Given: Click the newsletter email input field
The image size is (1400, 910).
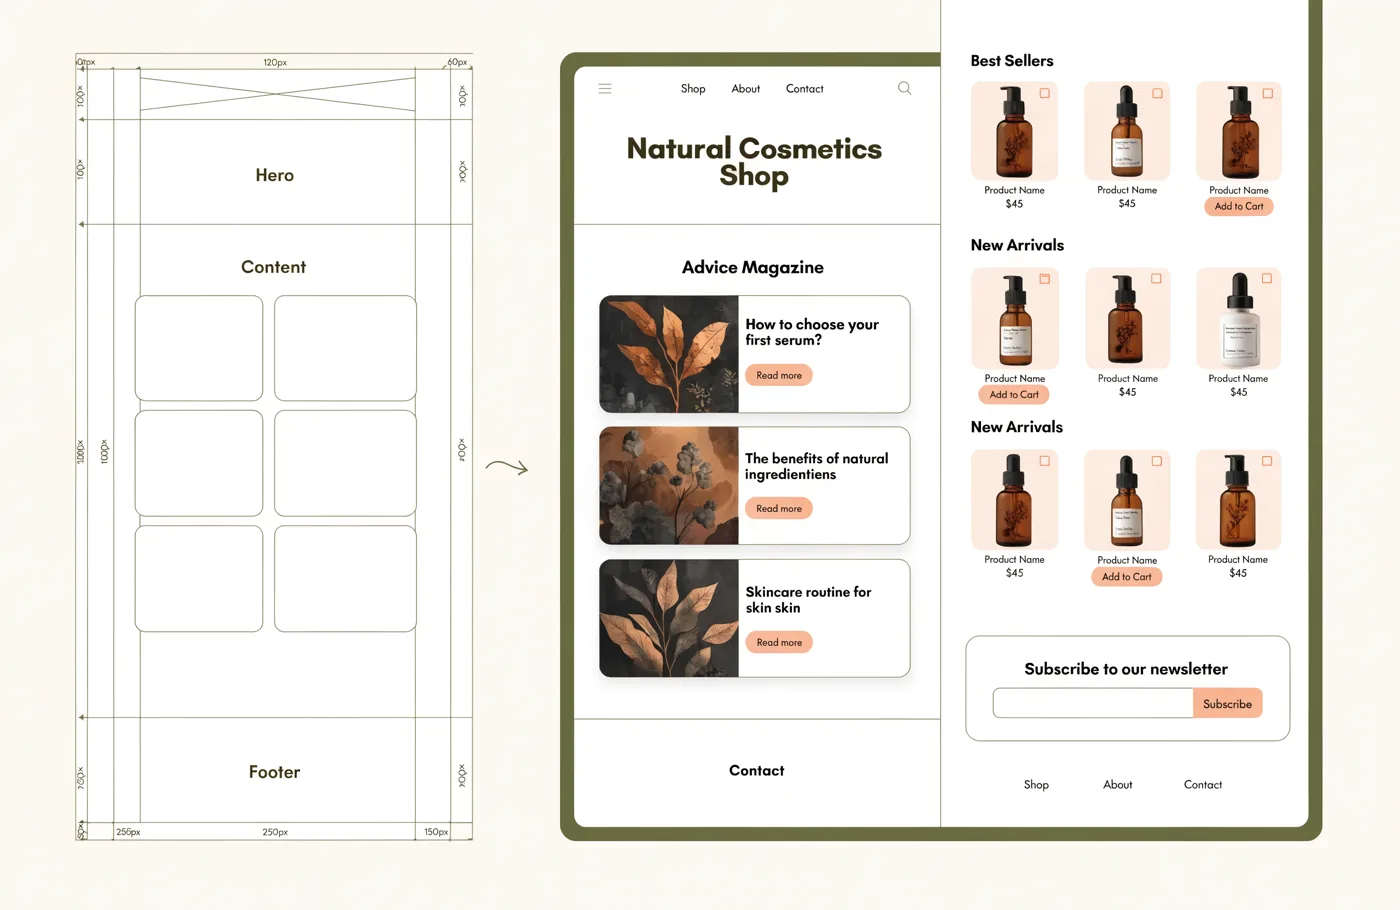Looking at the screenshot, I should 1093,703.
